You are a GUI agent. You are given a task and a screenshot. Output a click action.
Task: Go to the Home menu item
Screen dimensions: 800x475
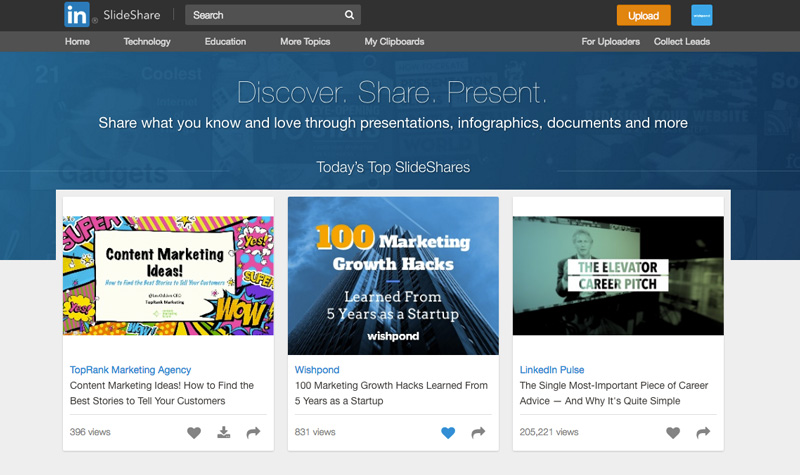[77, 41]
